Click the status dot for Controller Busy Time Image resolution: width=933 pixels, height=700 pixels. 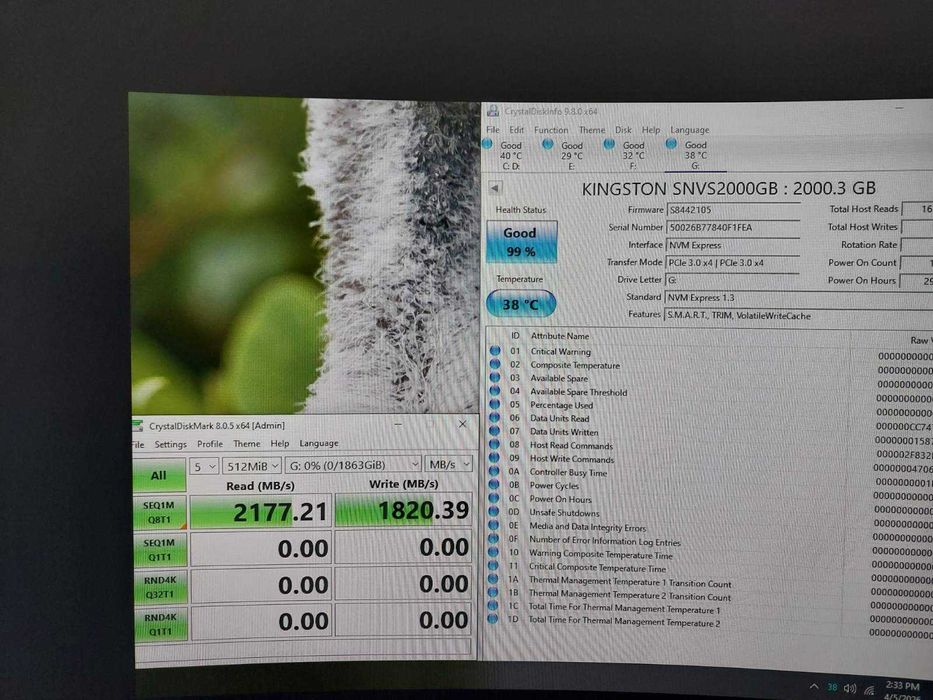[x=494, y=471]
